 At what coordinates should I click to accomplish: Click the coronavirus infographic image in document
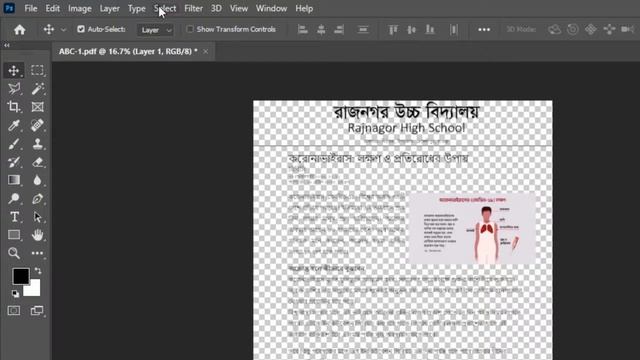point(472,229)
